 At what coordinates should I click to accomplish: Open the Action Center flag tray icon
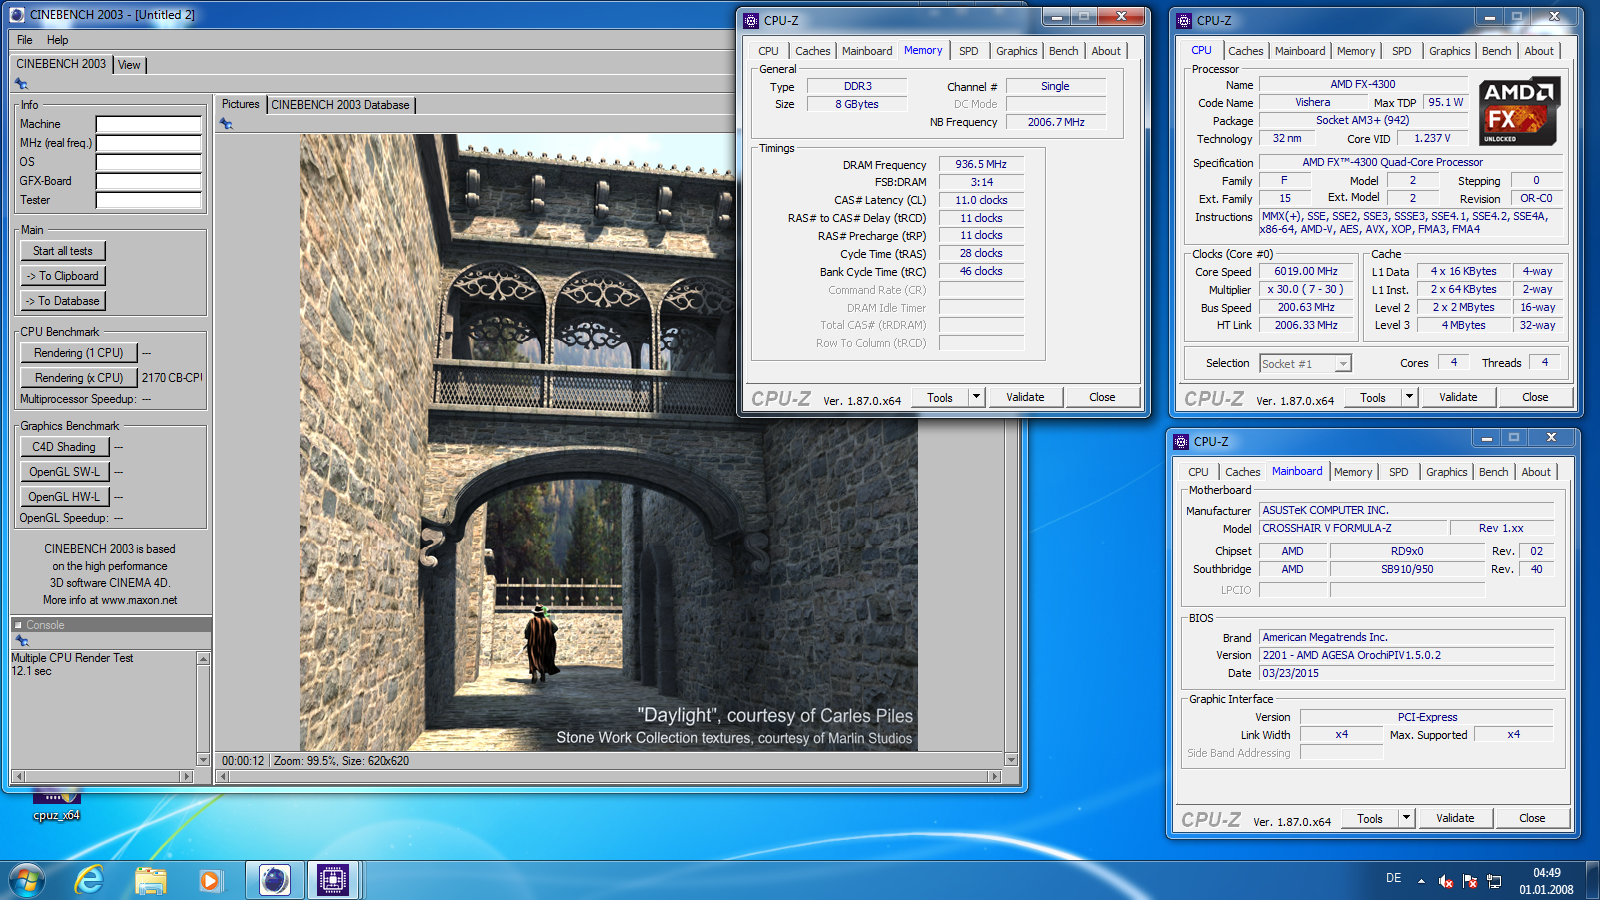click(1470, 881)
